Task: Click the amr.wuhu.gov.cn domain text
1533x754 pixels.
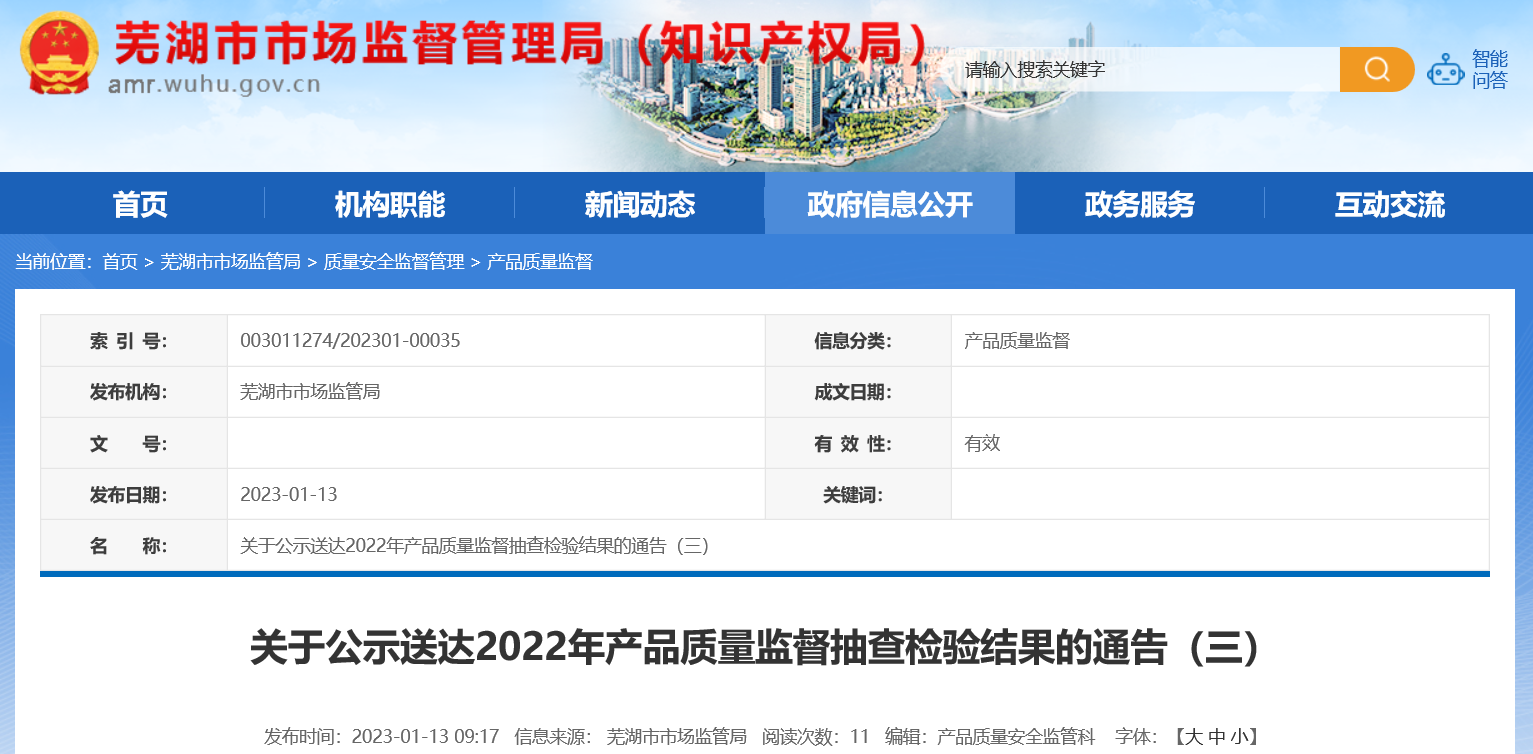Action: pyautogui.click(x=214, y=85)
